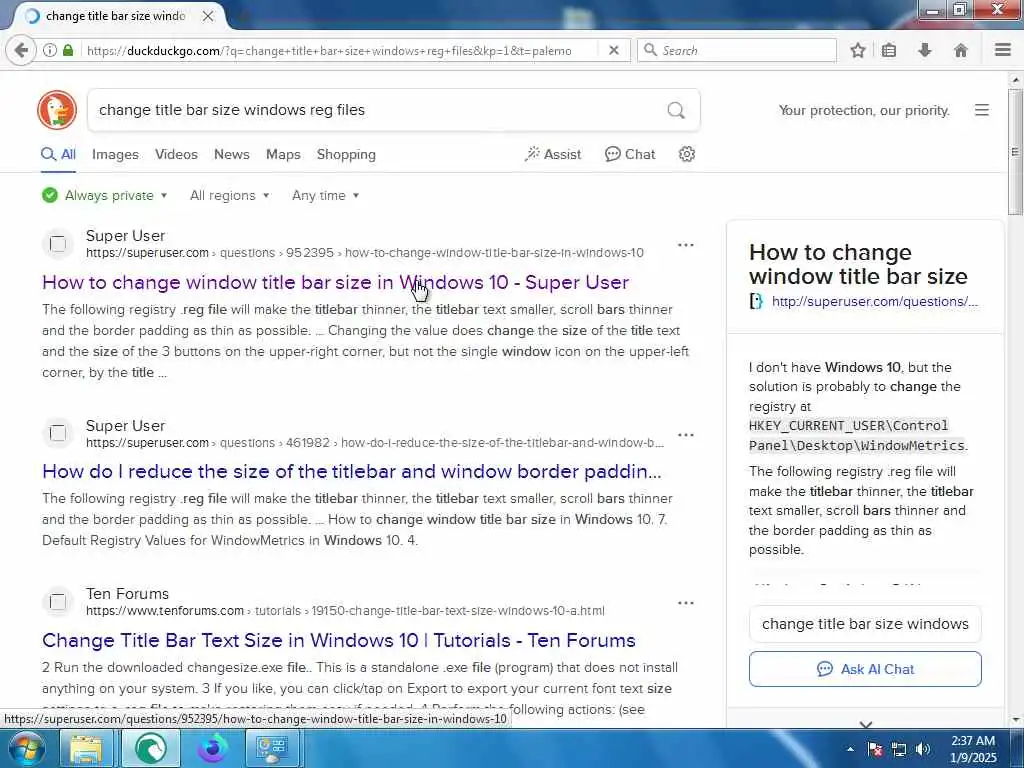Click the Assist button
The height and width of the screenshot is (768, 1024).
point(552,154)
